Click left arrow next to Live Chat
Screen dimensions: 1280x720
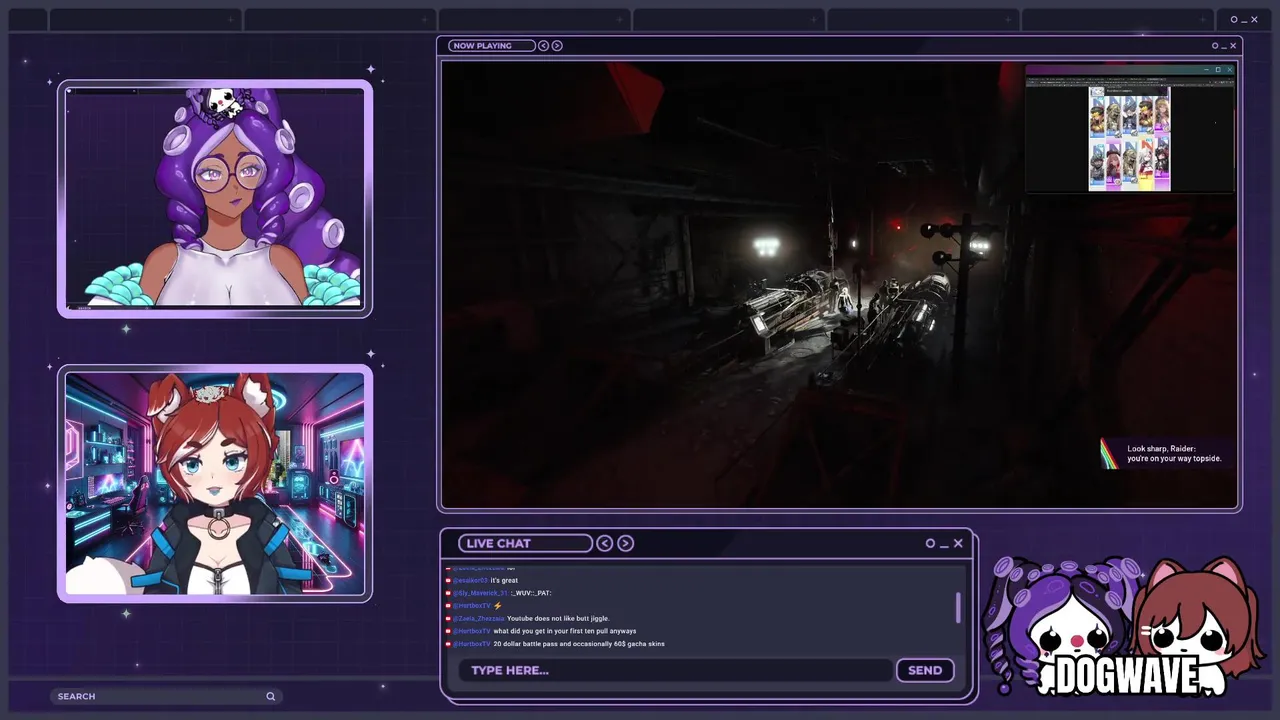click(x=605, y=543)
